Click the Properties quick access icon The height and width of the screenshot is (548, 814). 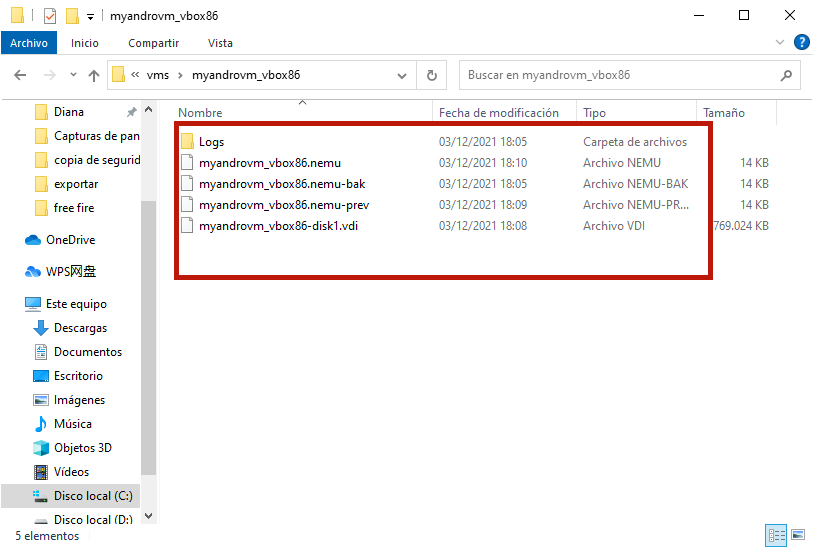click(x=50, y=16)
